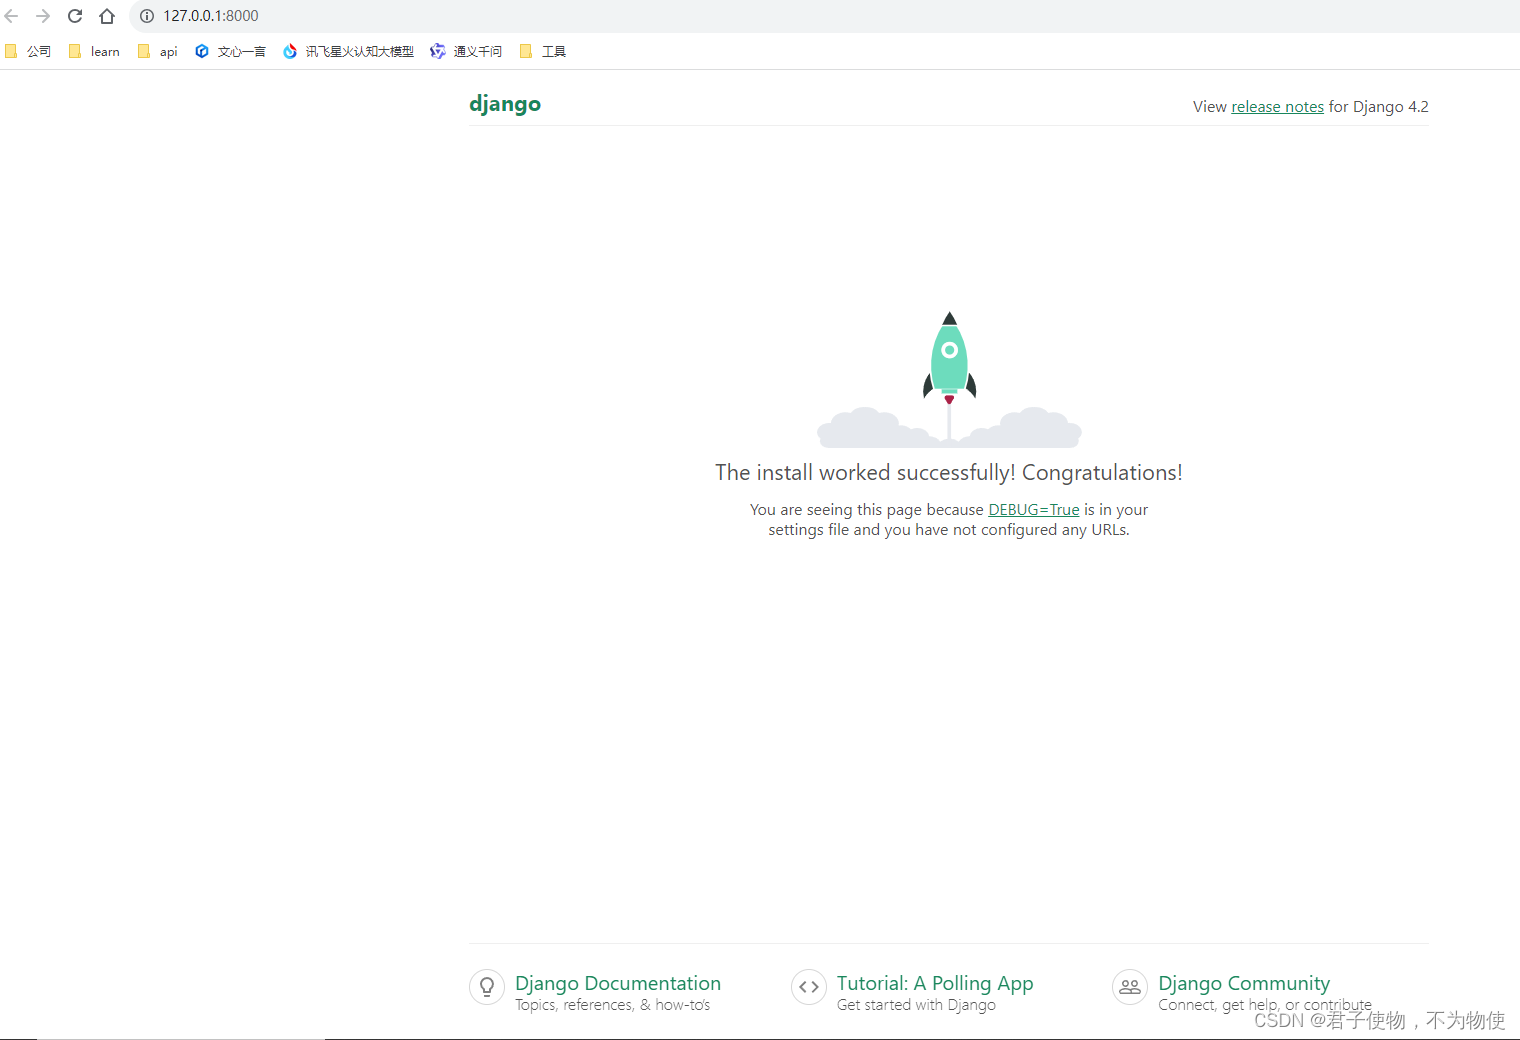This screenshot has width=1520, height=1040.
Task: Open the release notes link
Action: (1277, 107)
